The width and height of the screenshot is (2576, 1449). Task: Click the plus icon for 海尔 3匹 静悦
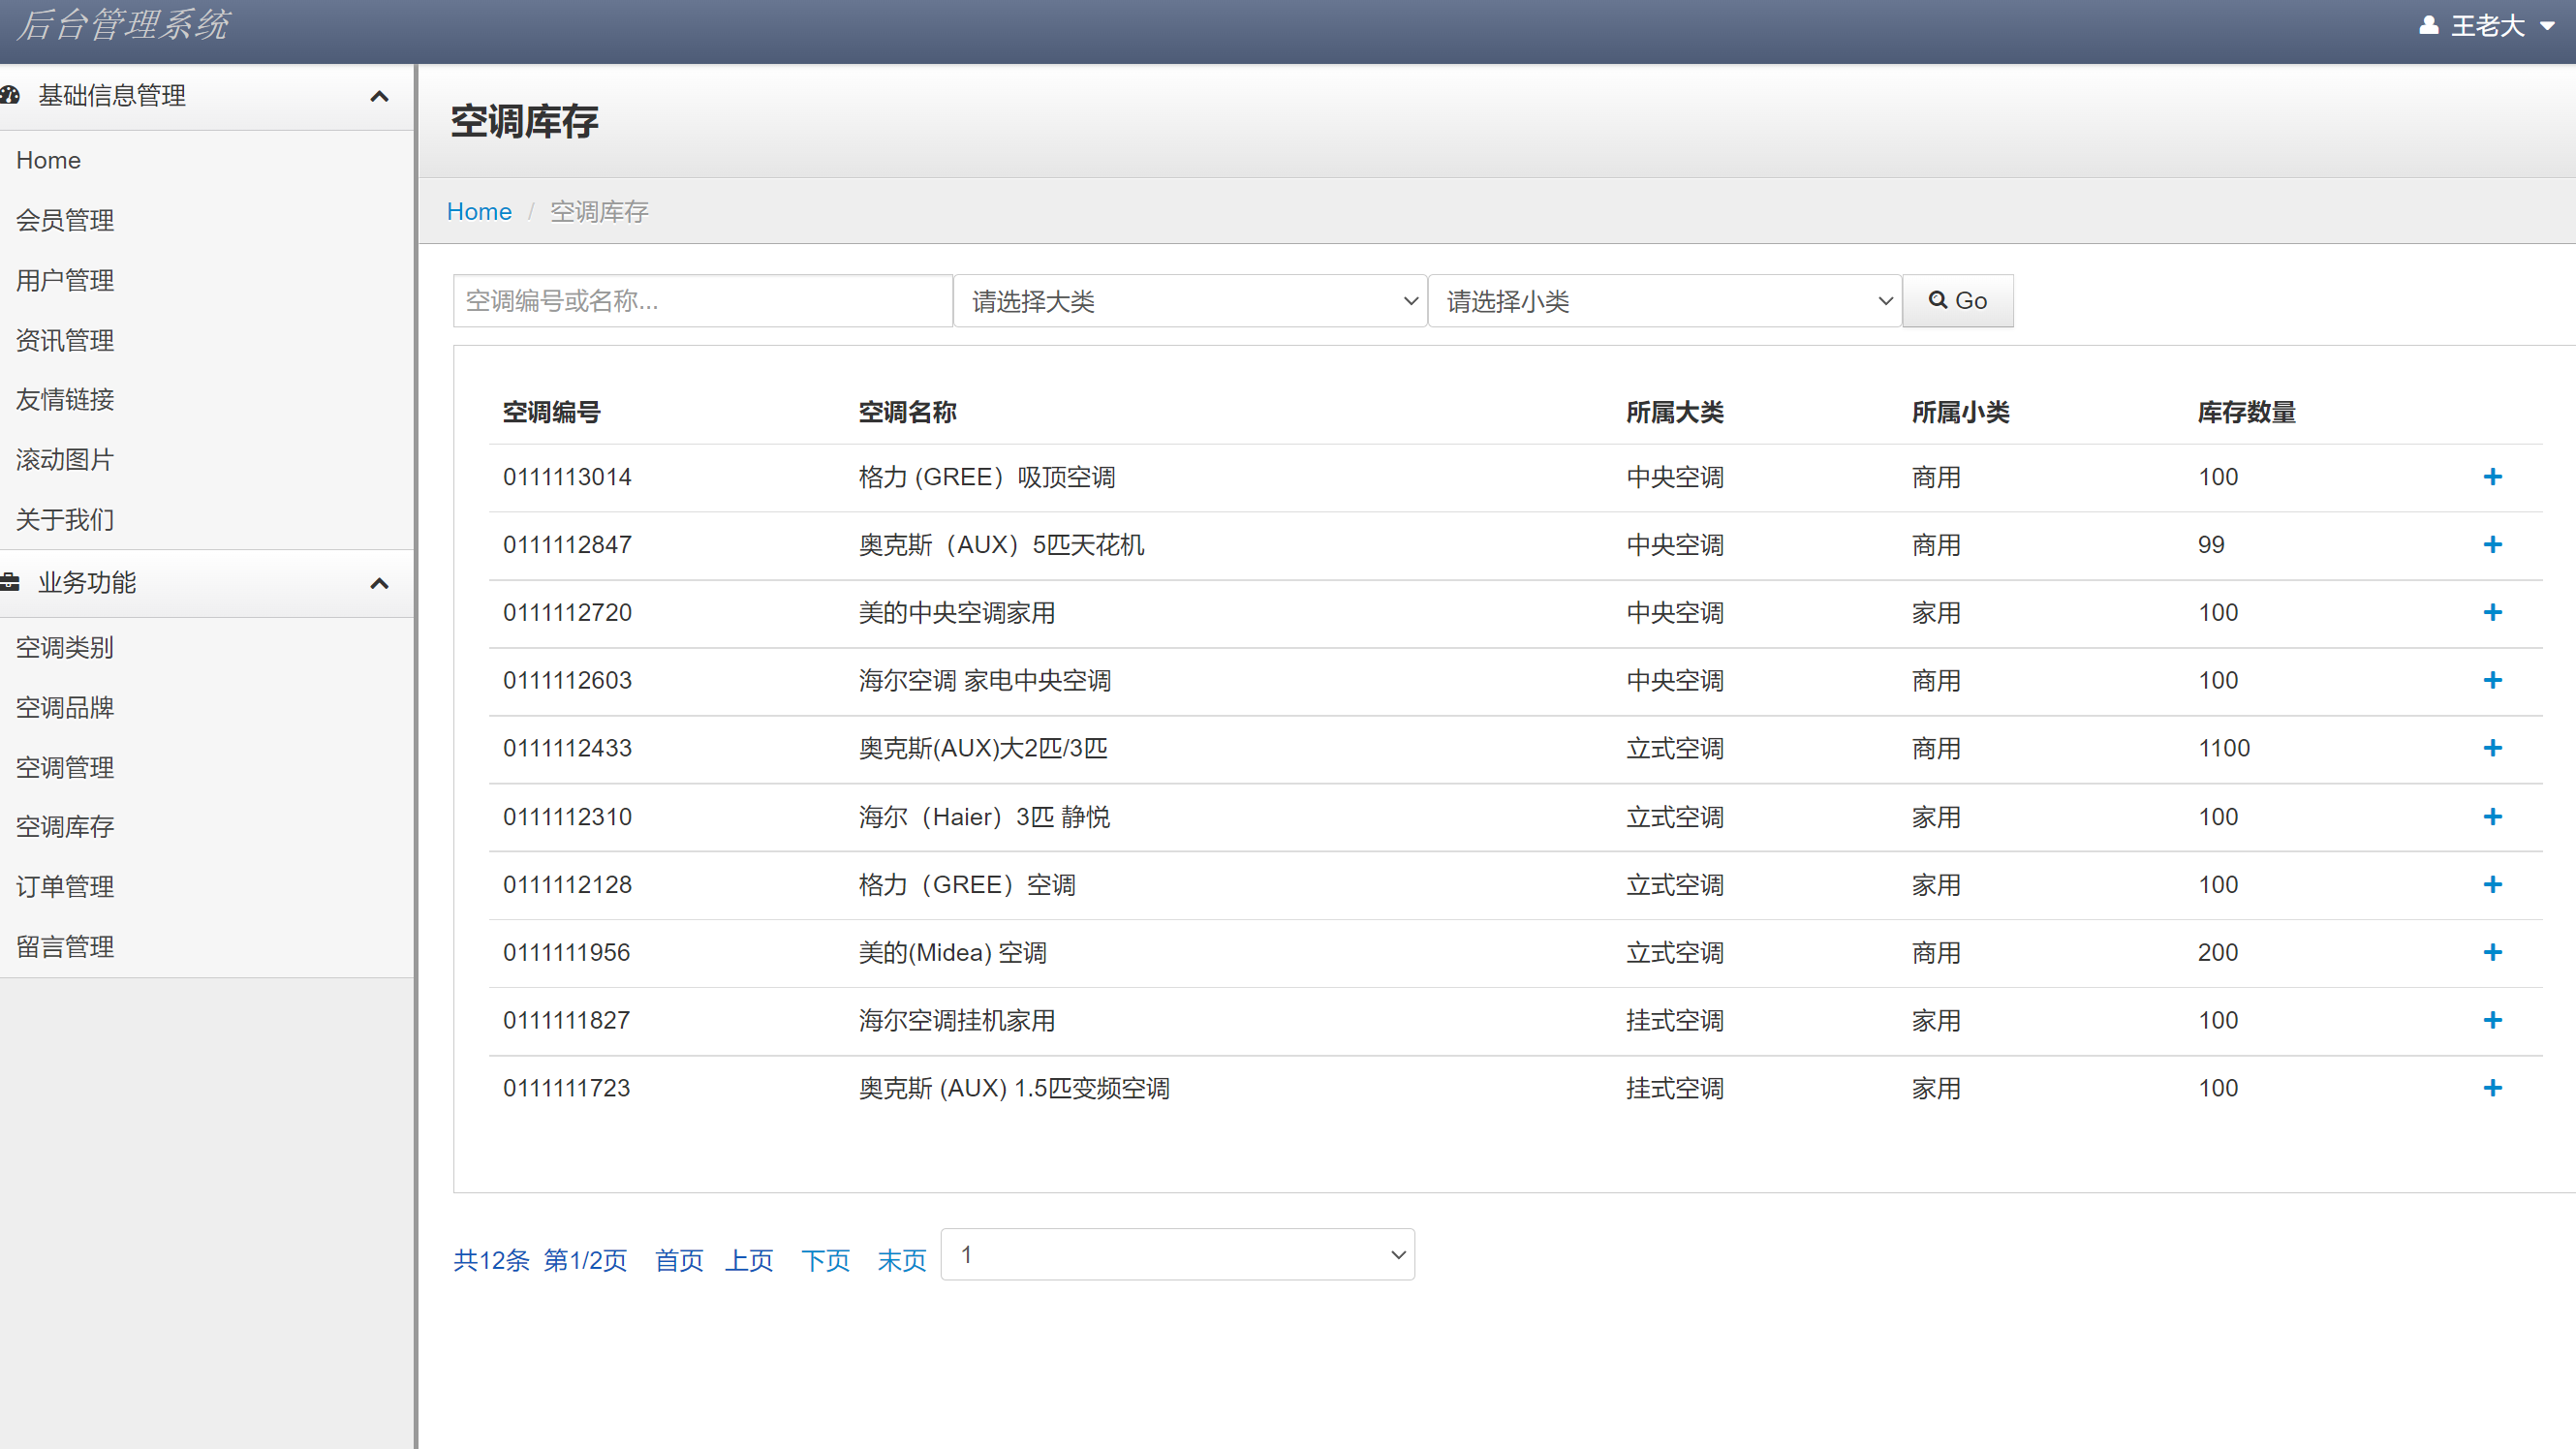pos(2492,816)
